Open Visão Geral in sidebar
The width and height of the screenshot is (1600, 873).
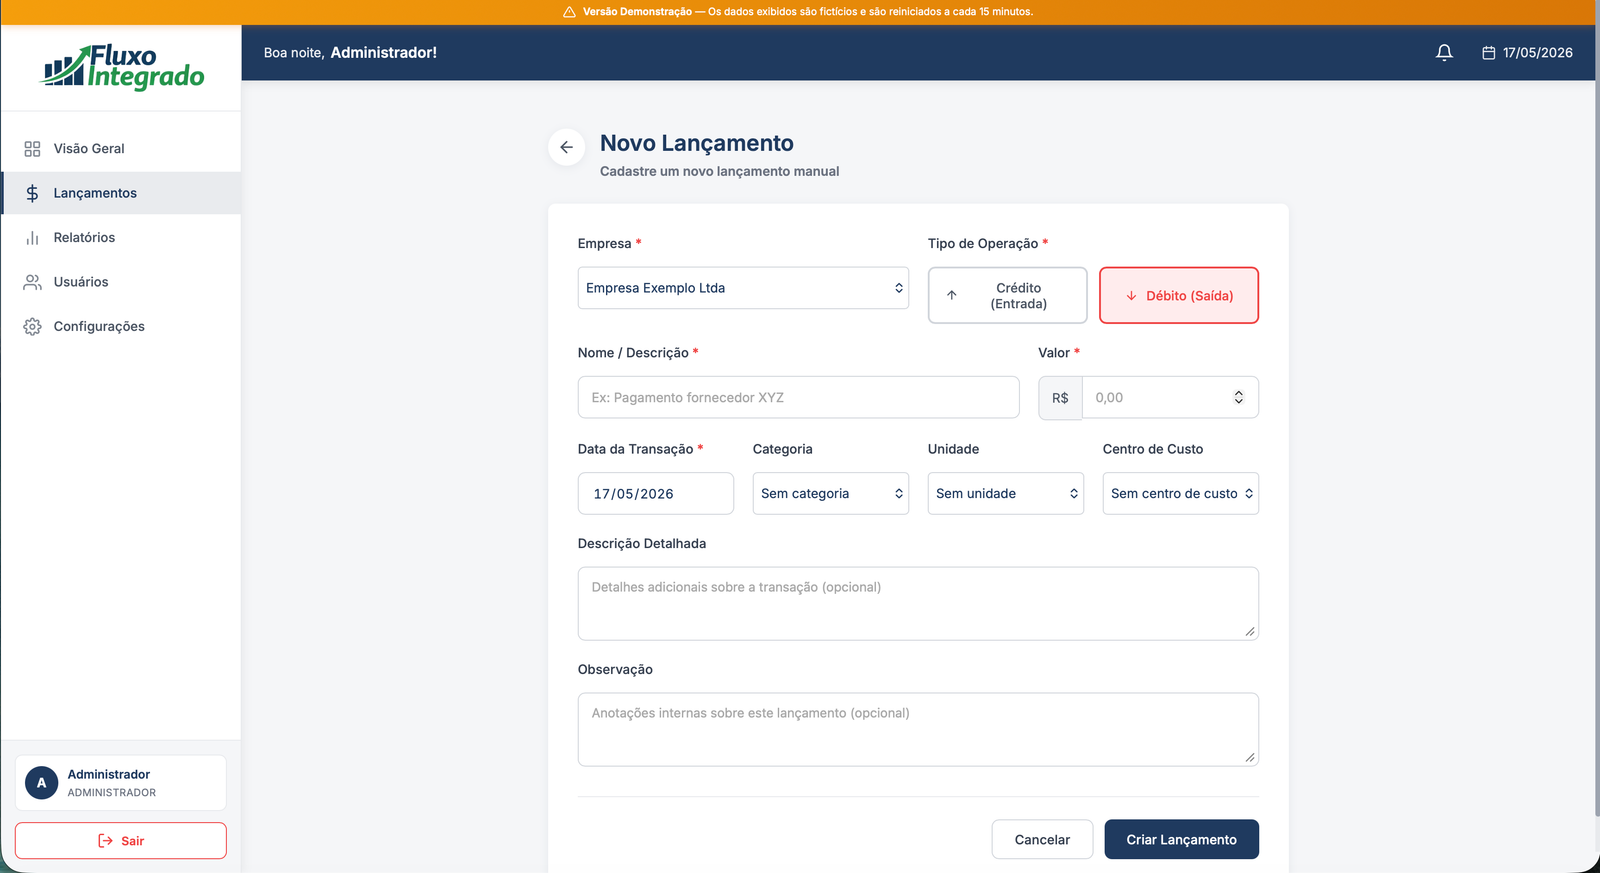(x=121, y=148)
